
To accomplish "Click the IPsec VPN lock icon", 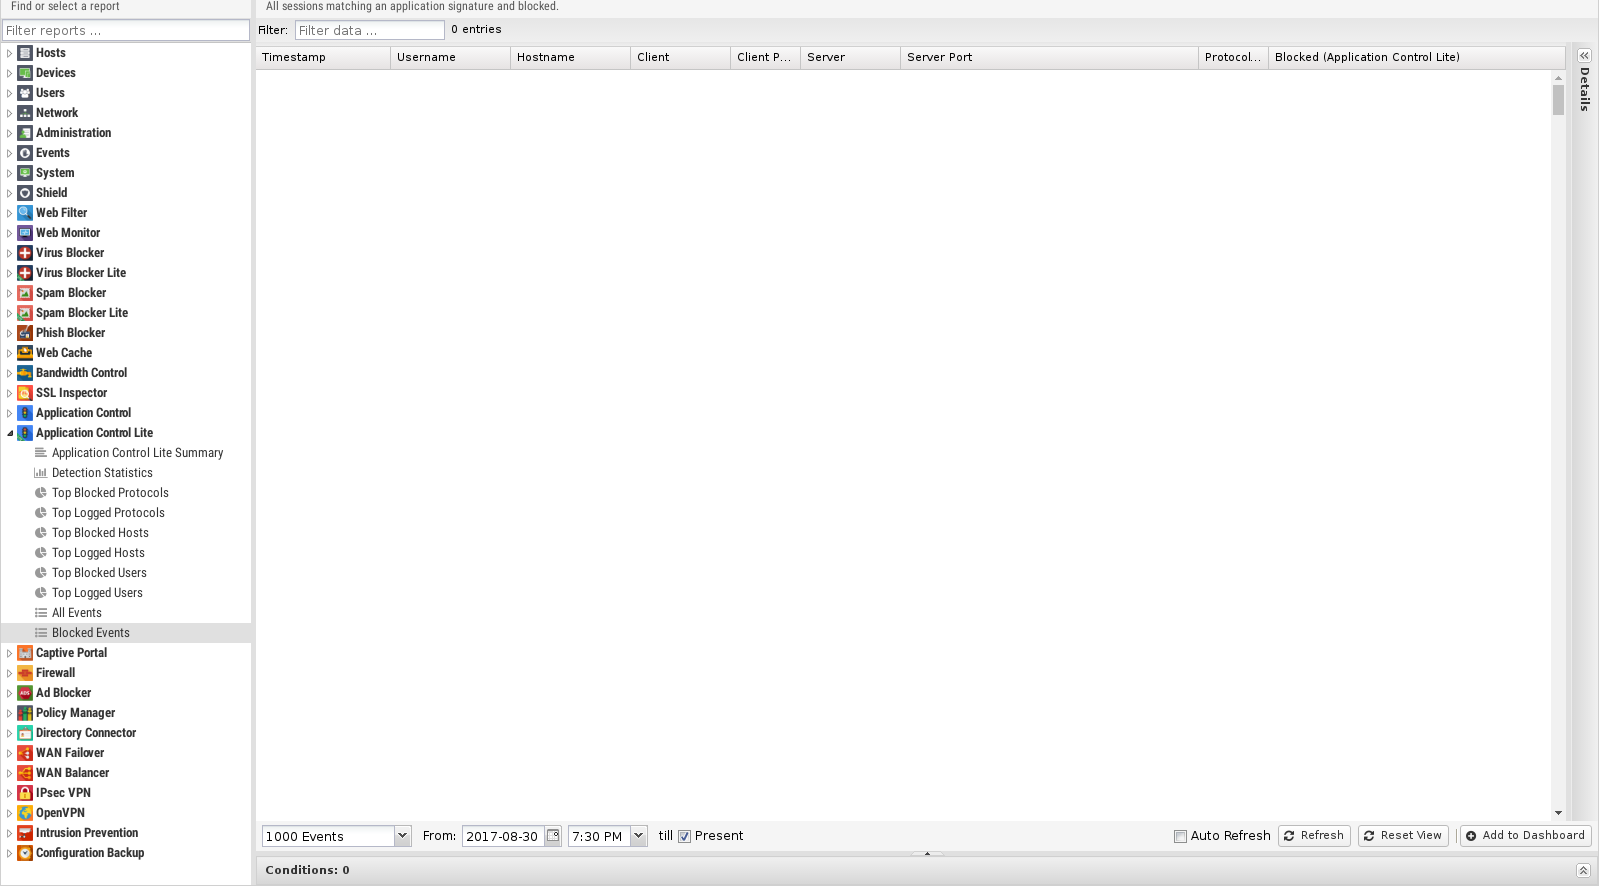I will tap(25, 793).
